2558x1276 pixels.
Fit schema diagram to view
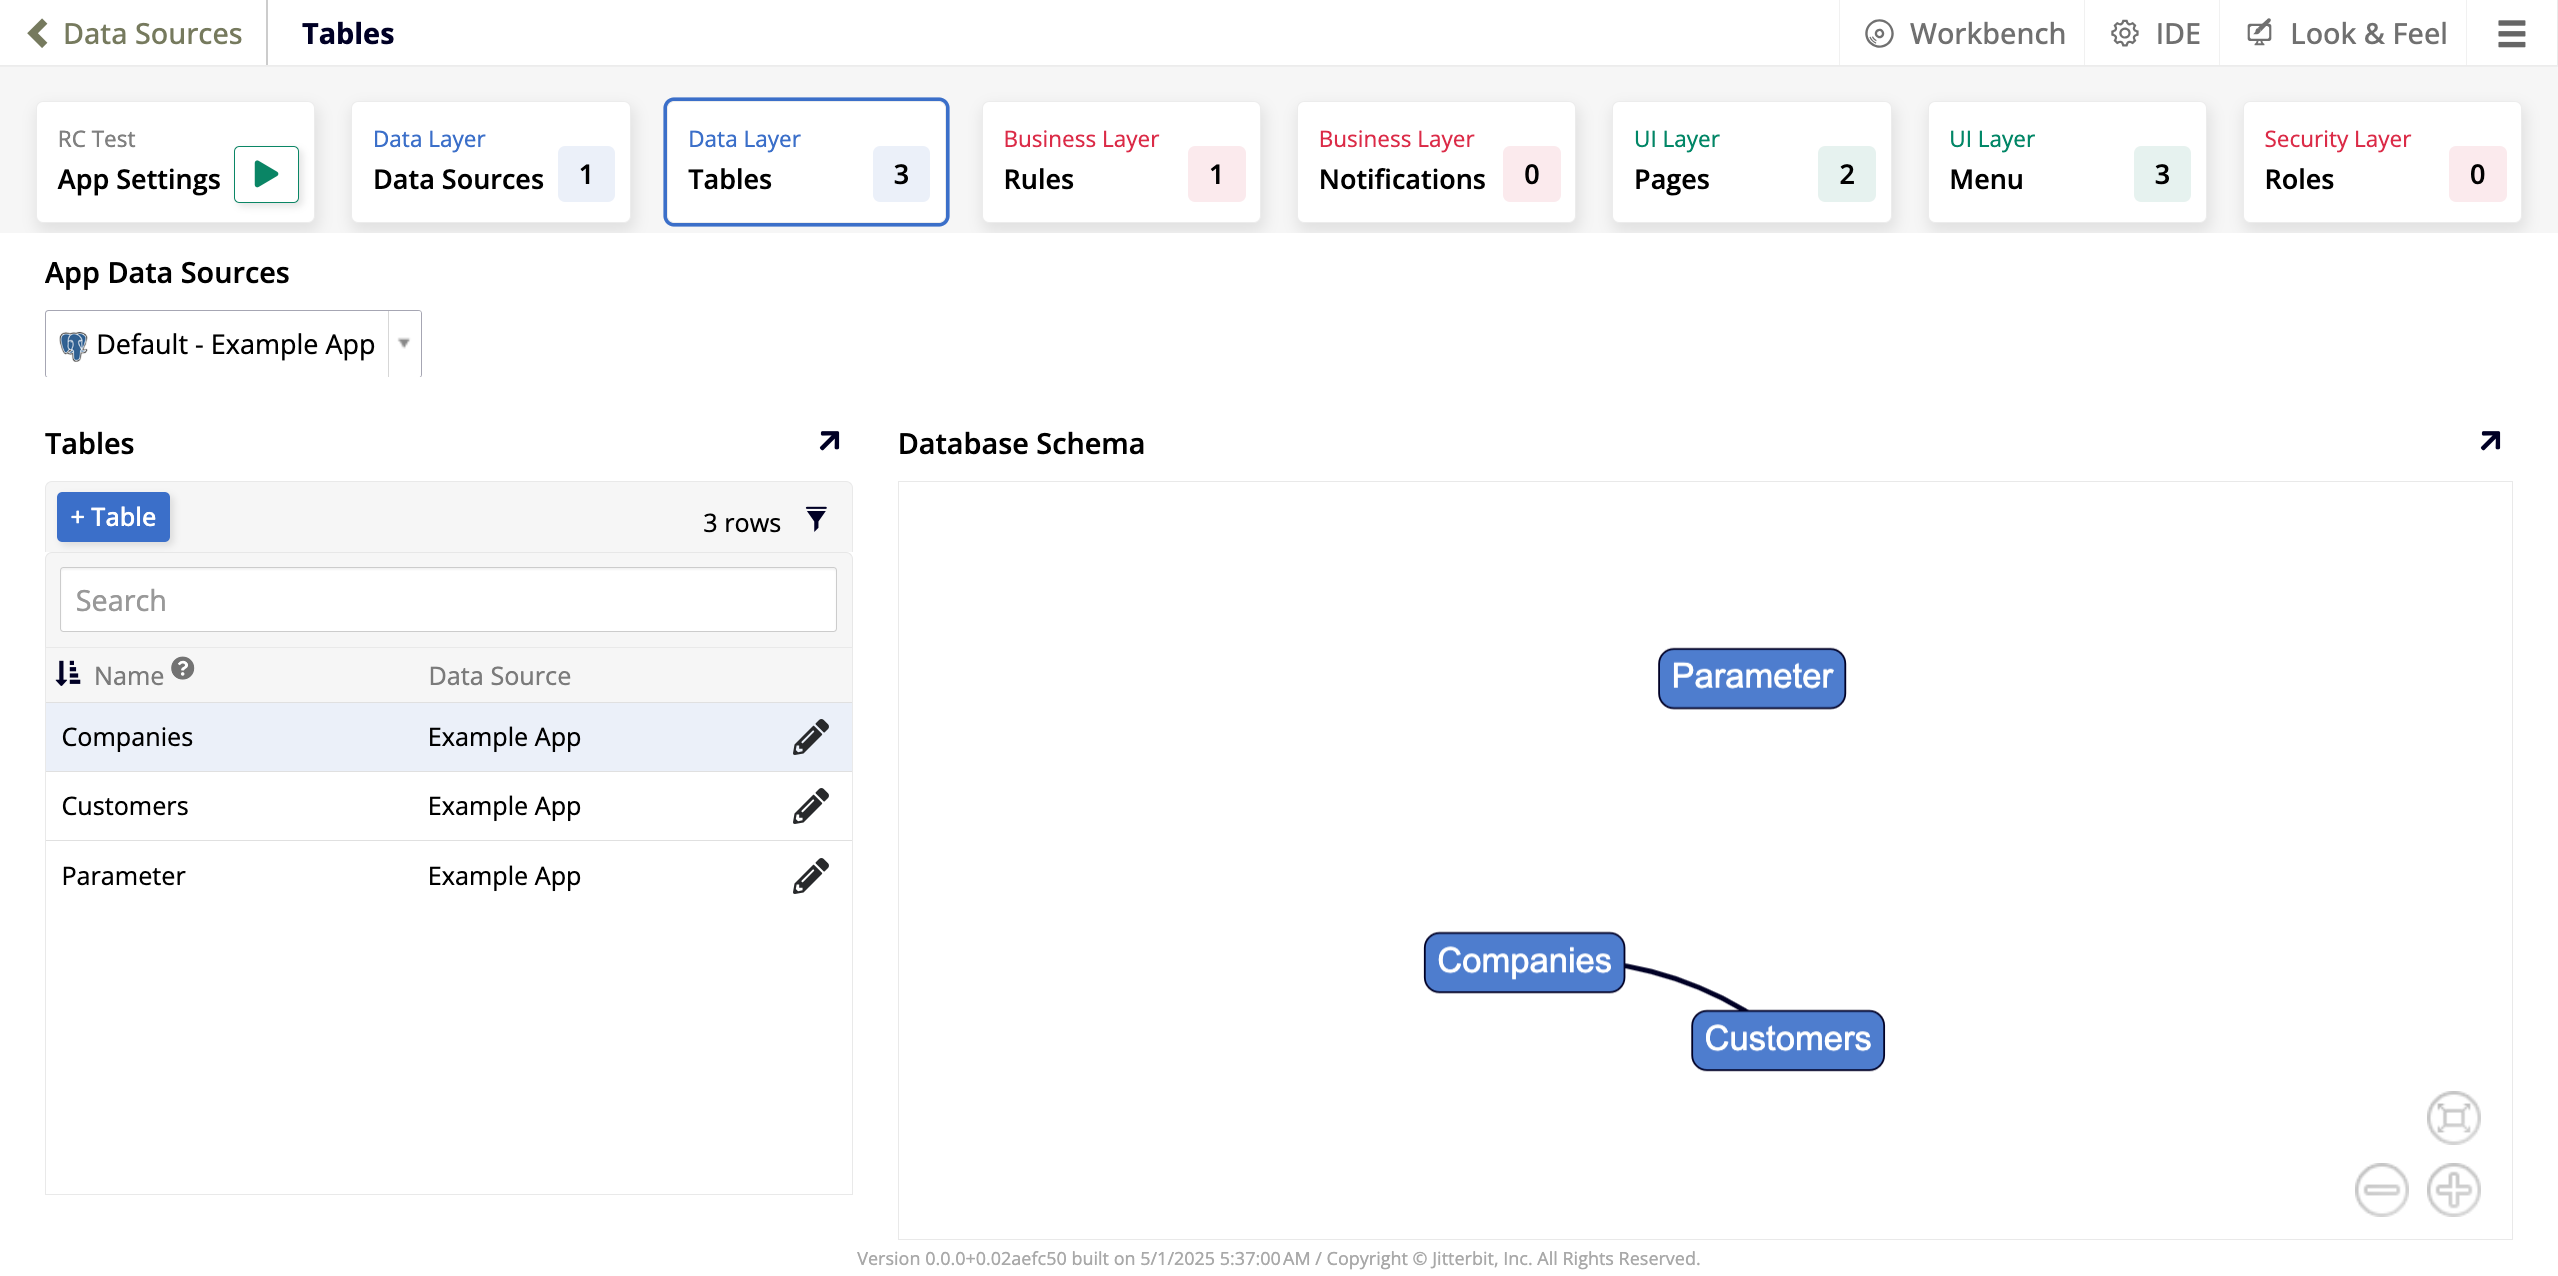[2454, 1117]
